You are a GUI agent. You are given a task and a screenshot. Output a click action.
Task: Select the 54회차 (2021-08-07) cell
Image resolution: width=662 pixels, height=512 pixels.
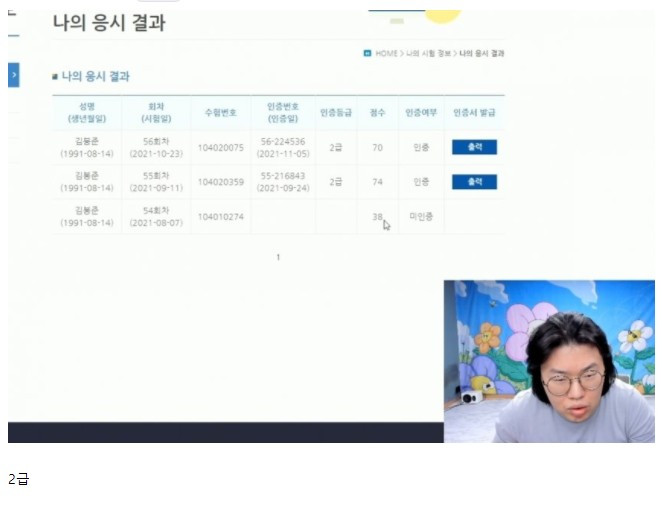[156, 217]
